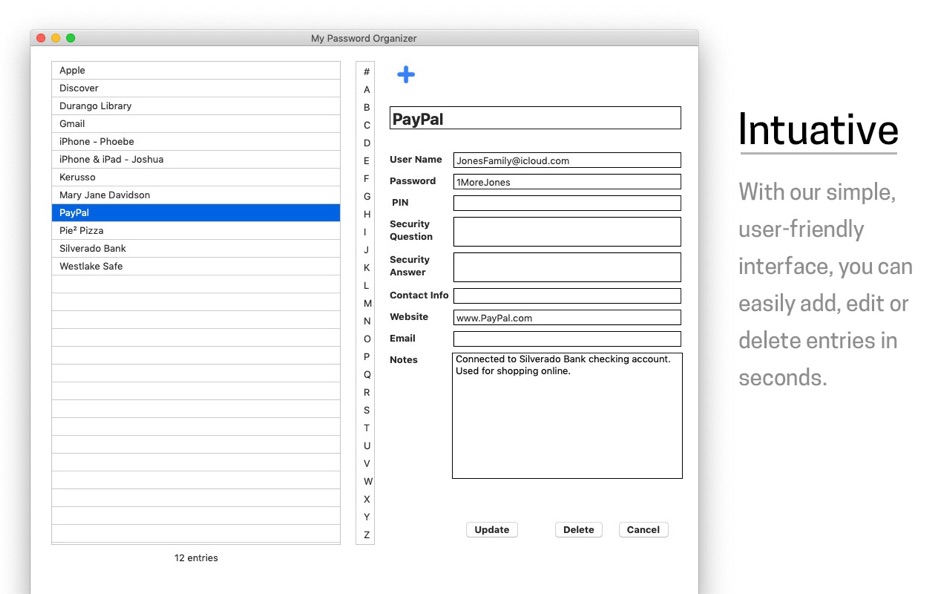Jump to letter G in the alphabet index
This screenshot has height=594, width=950.
[366, 194]
